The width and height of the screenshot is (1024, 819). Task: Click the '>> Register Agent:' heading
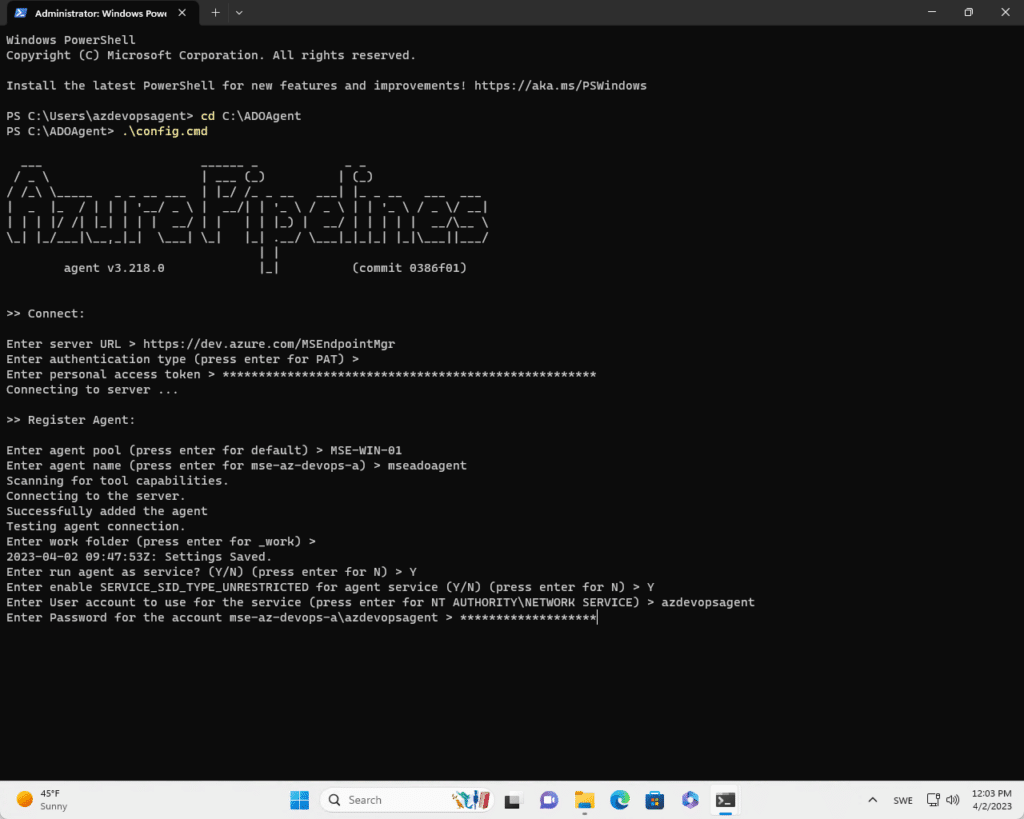pyautogui.click(x=71, y=420)
